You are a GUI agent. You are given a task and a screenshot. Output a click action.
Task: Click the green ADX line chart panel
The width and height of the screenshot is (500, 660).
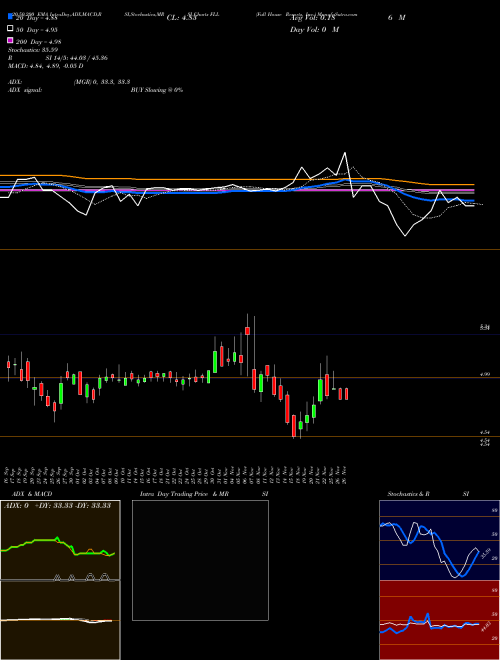[x=60, y=540]
